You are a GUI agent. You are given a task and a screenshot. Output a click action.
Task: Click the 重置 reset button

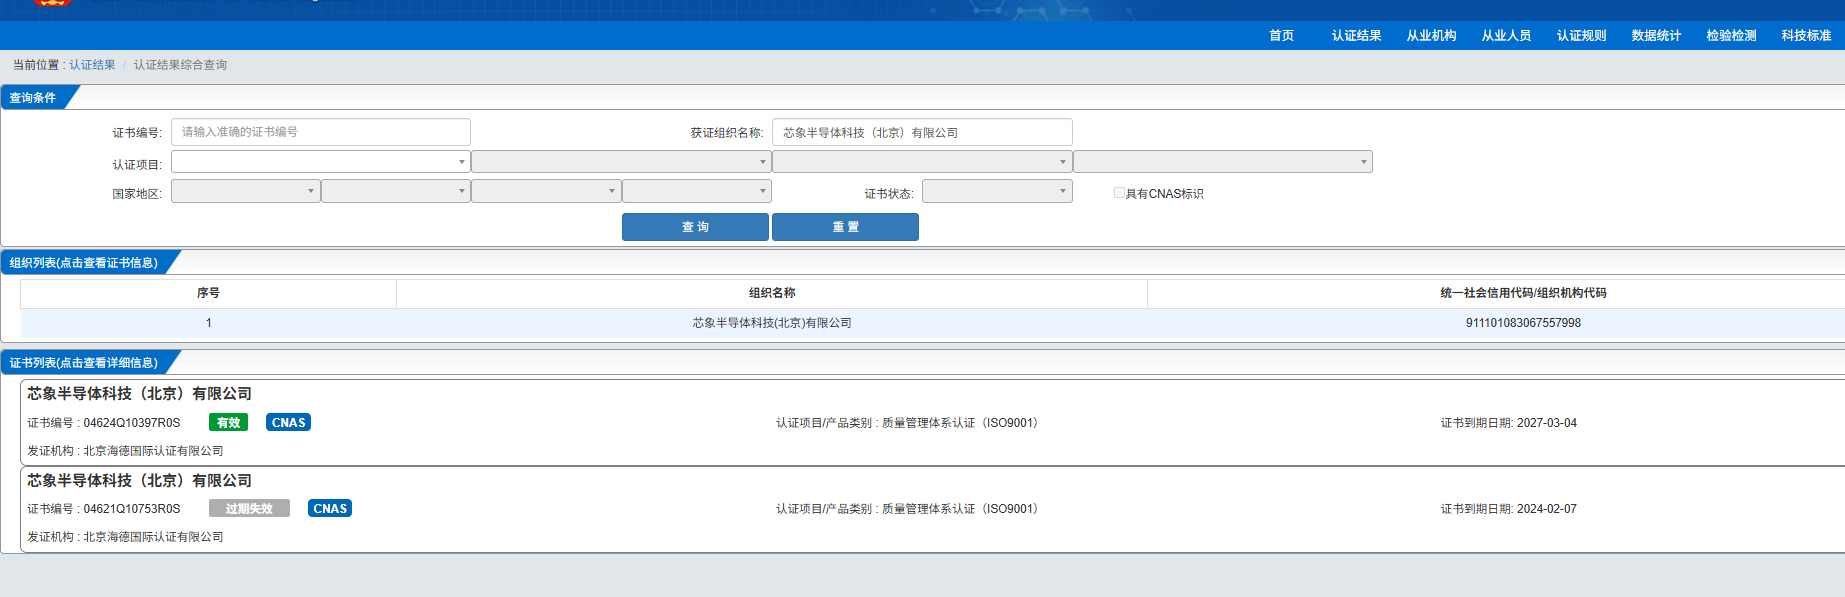click(x=845, y=227)
